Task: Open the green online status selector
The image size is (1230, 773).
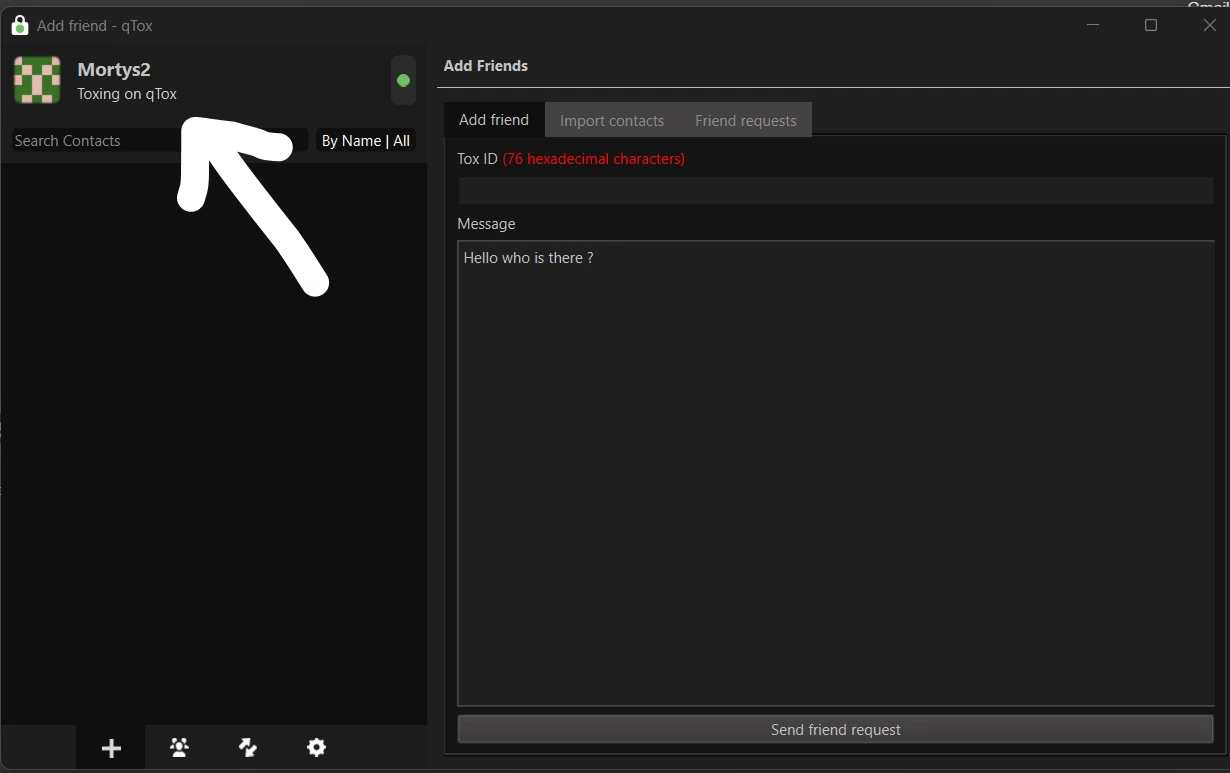Action: [403, 80]
